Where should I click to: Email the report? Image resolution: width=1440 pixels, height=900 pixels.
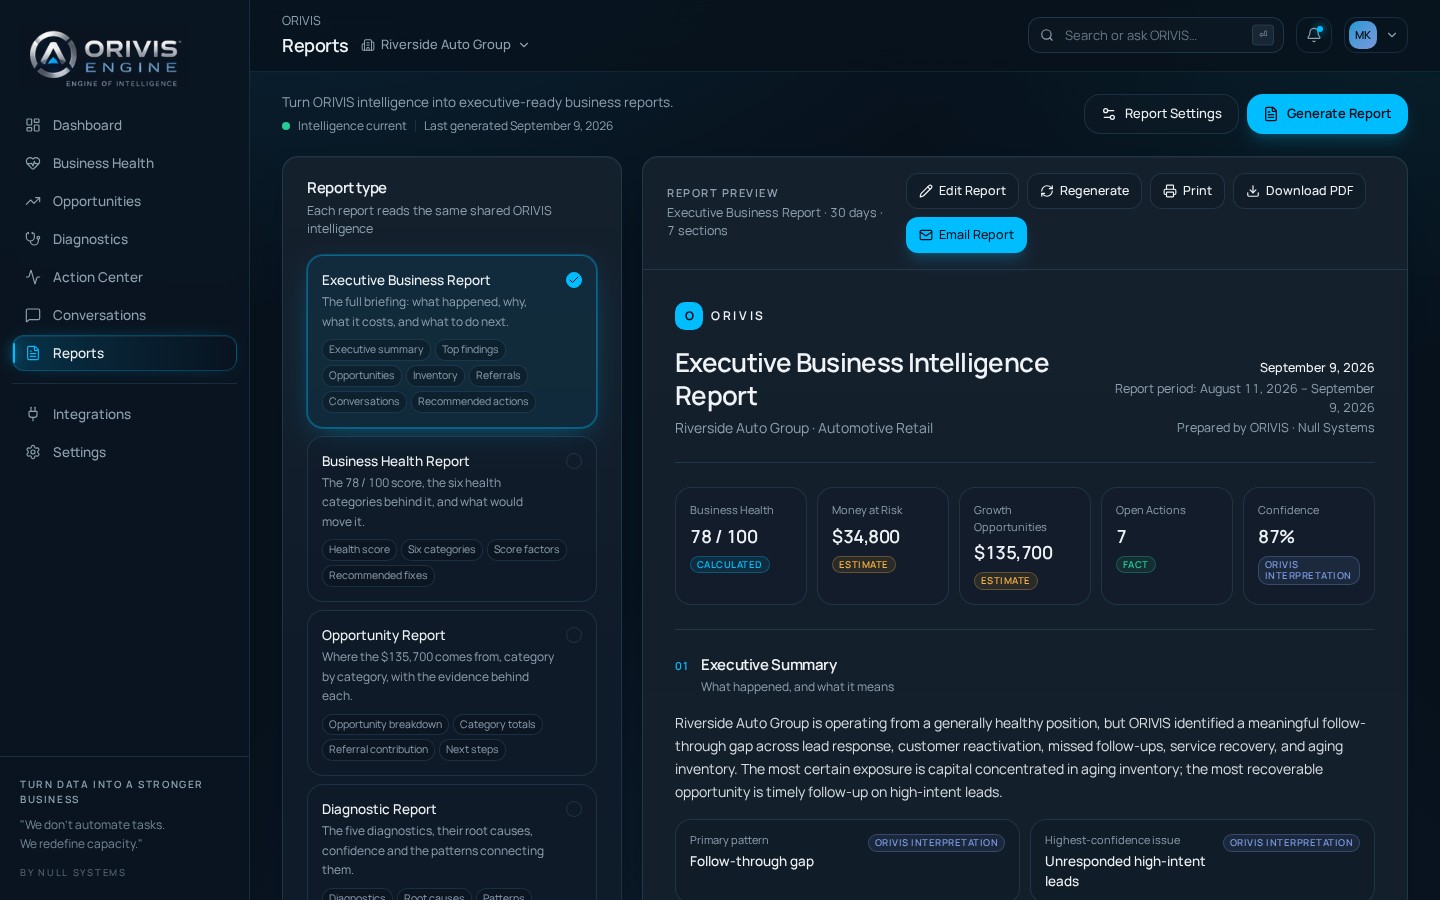[x=966, y=235]
